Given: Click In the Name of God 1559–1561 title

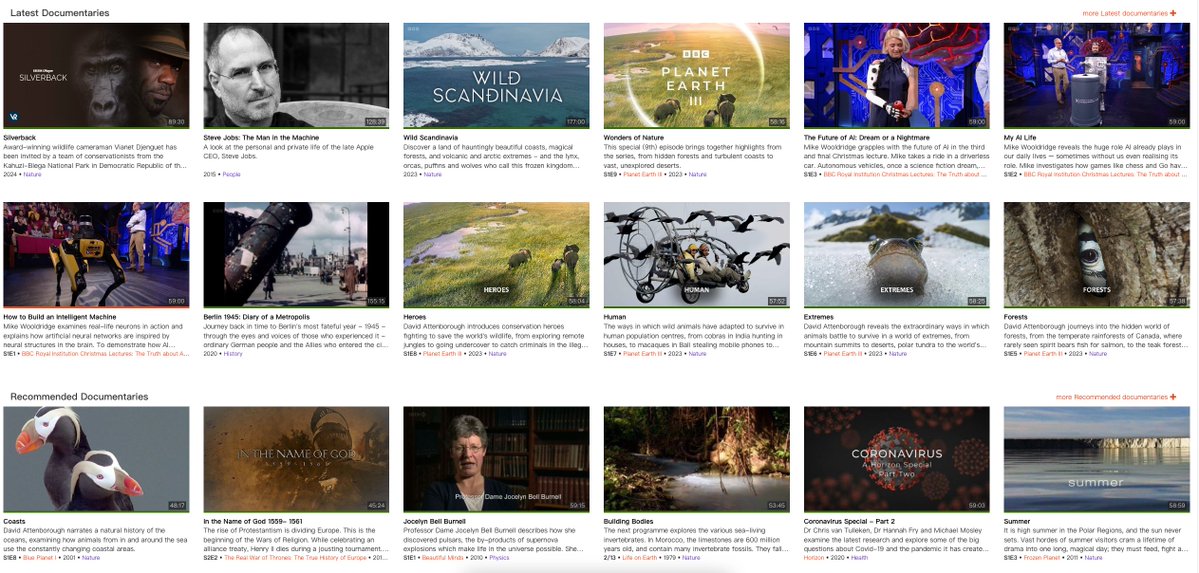Looking at the screenshot, I should pos(252,522).
